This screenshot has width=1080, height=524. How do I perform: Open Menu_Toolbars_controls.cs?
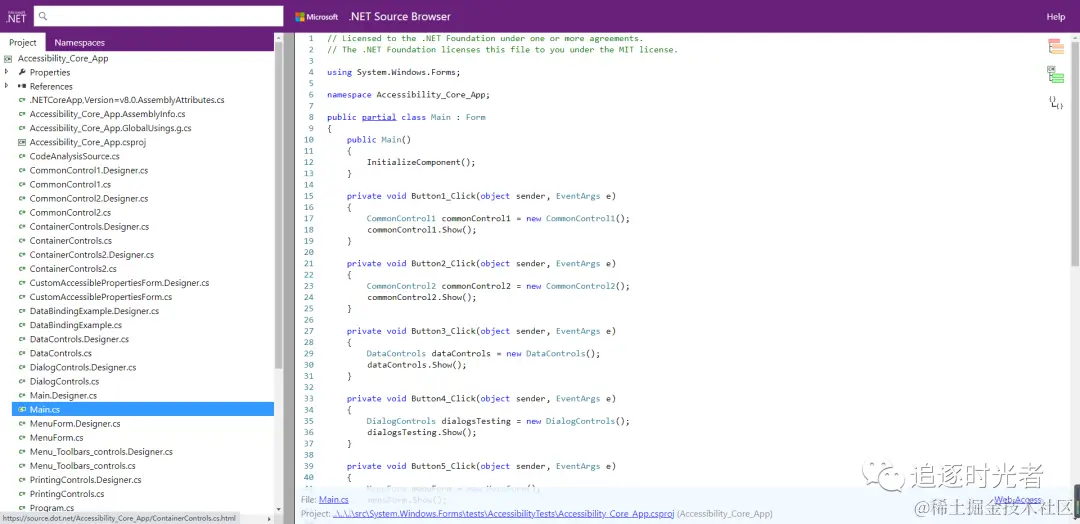[x=83, y=465]
